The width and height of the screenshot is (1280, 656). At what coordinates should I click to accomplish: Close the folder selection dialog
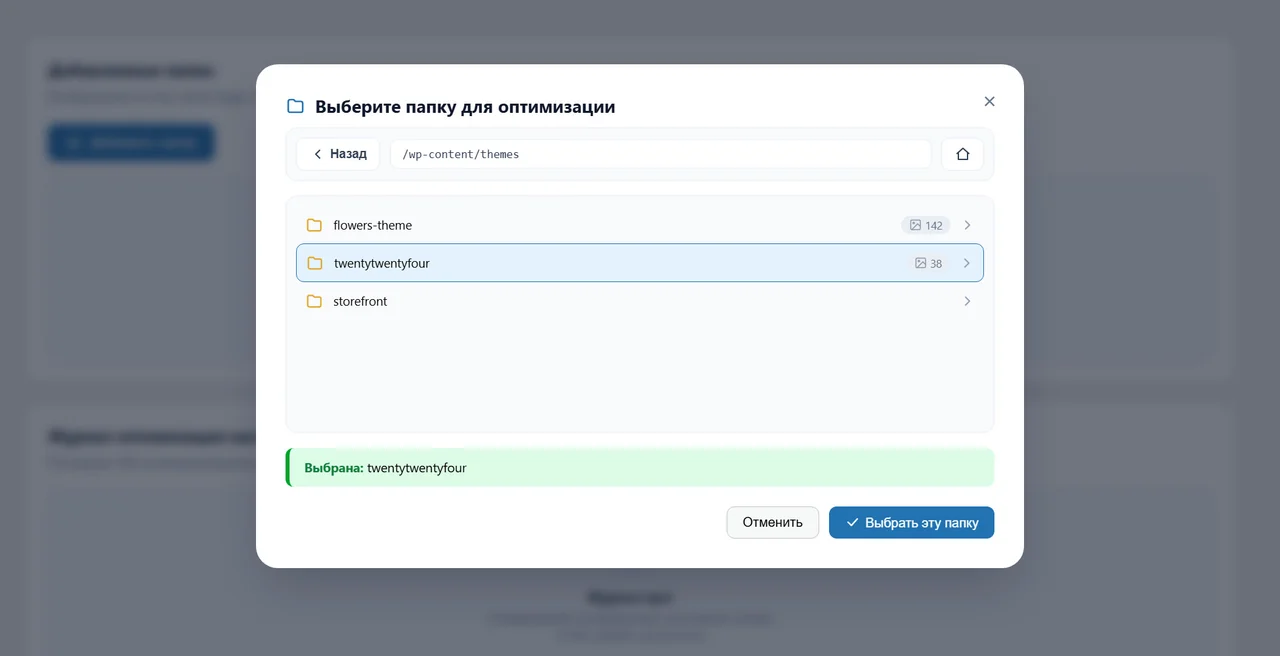[989, 101]
